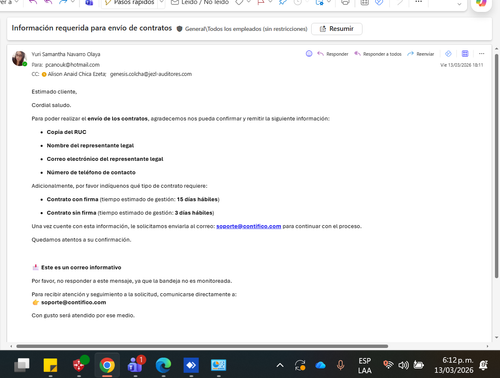Click the blue shield check icon in toolbar

(x=379, y=3)
